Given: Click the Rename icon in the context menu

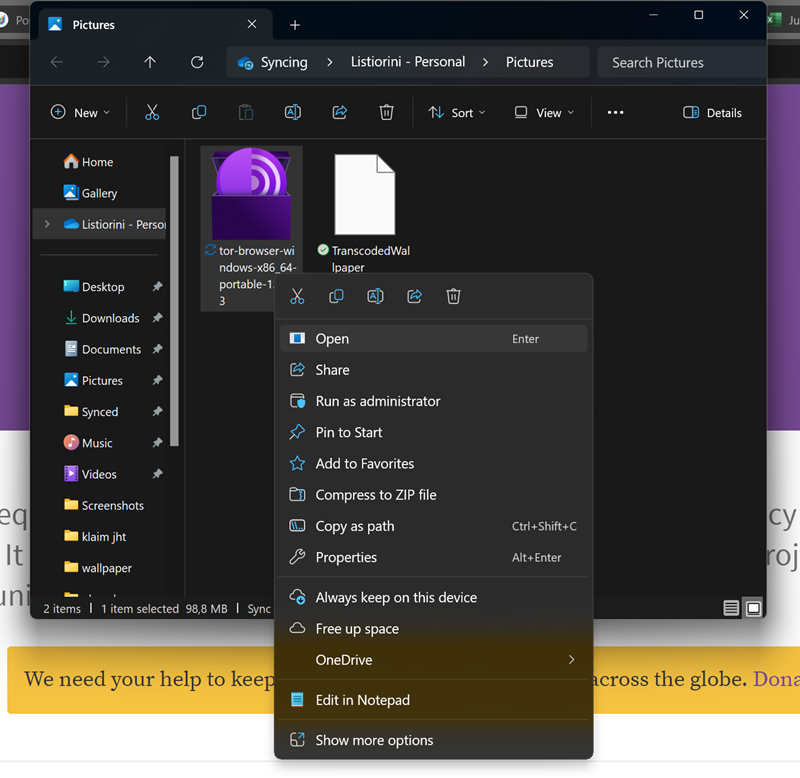Looking at the screenshot, I should click(x=375, y=296).
